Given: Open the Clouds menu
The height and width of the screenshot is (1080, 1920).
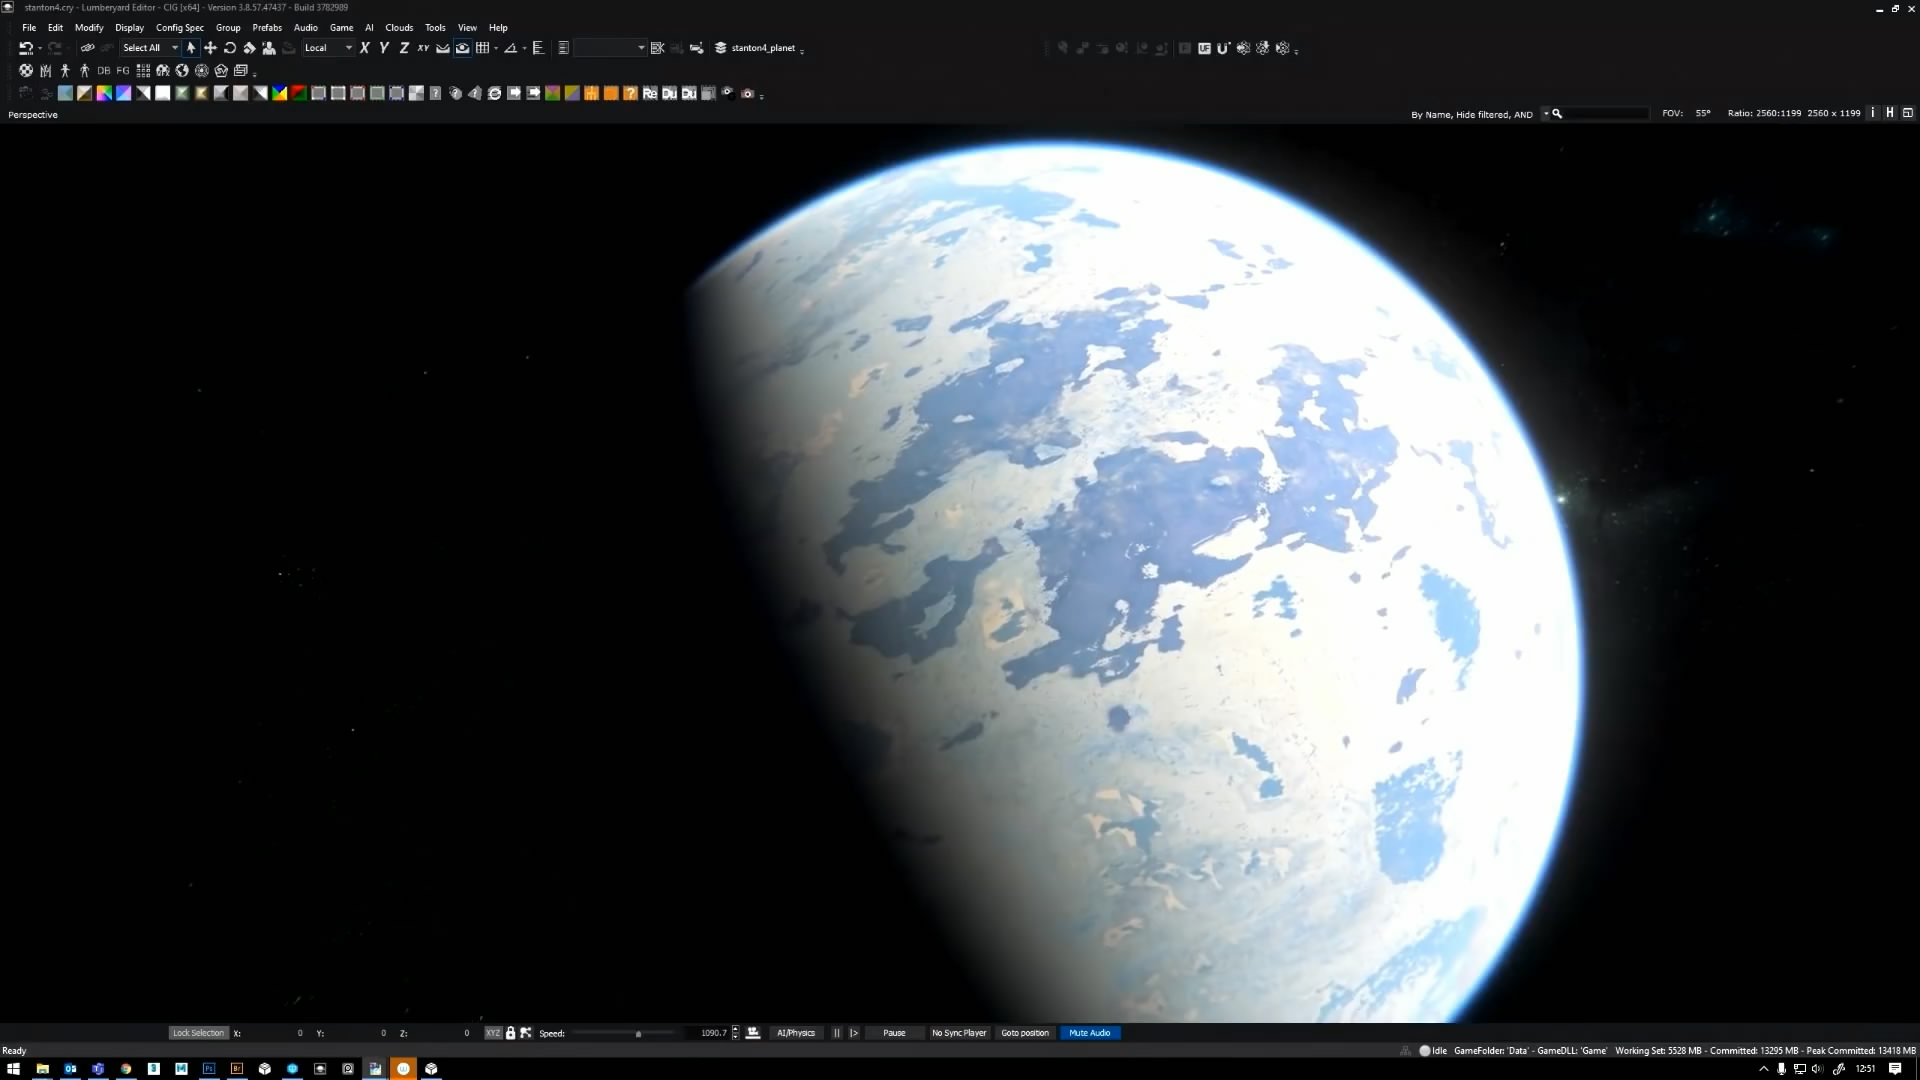Looking at the screenshot, I should click(x=399, y=28).
